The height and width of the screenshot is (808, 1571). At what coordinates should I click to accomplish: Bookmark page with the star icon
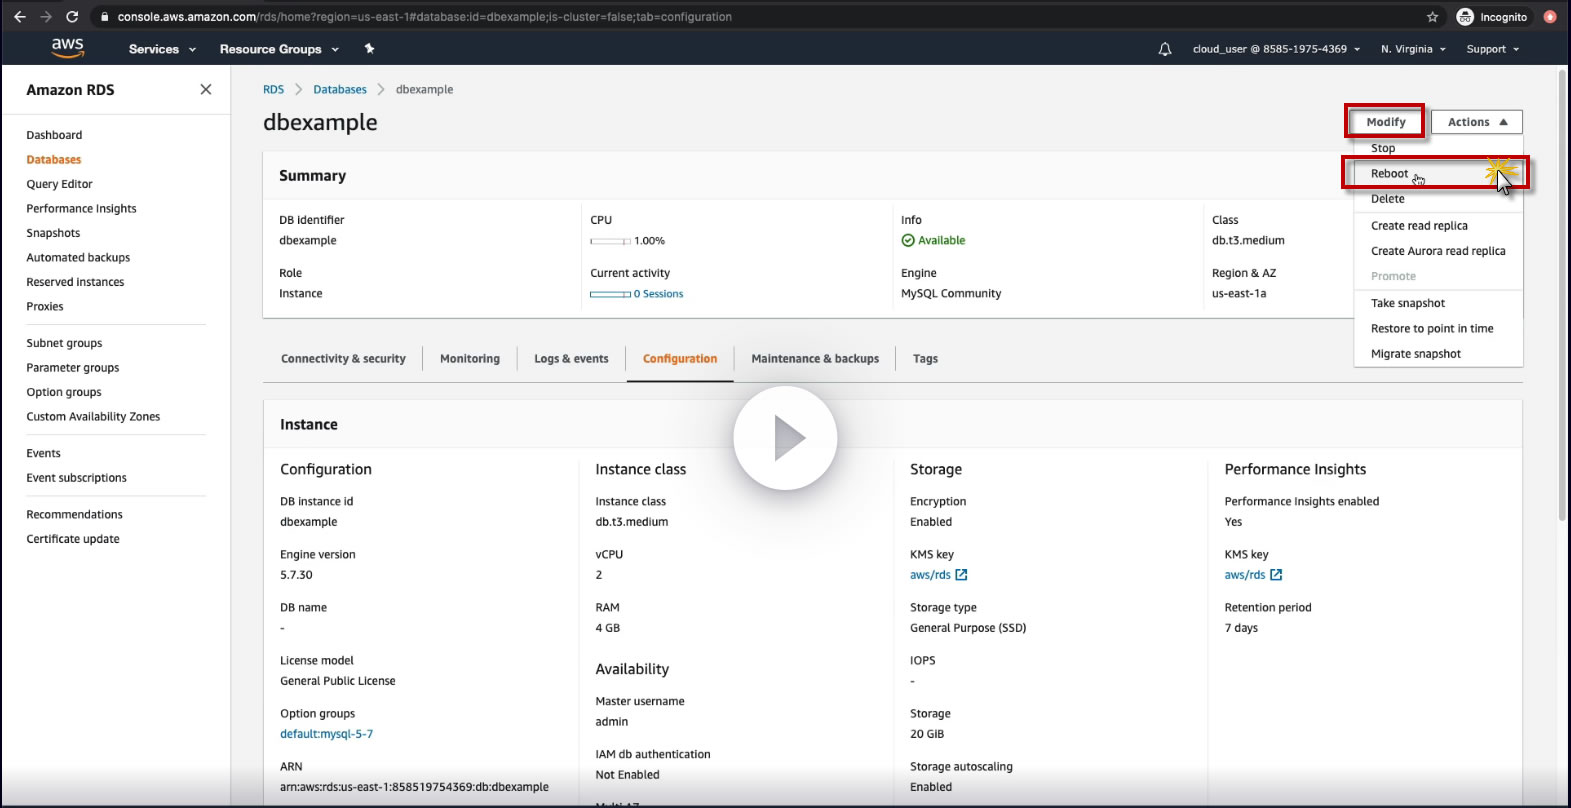[x=1432, y=17]
